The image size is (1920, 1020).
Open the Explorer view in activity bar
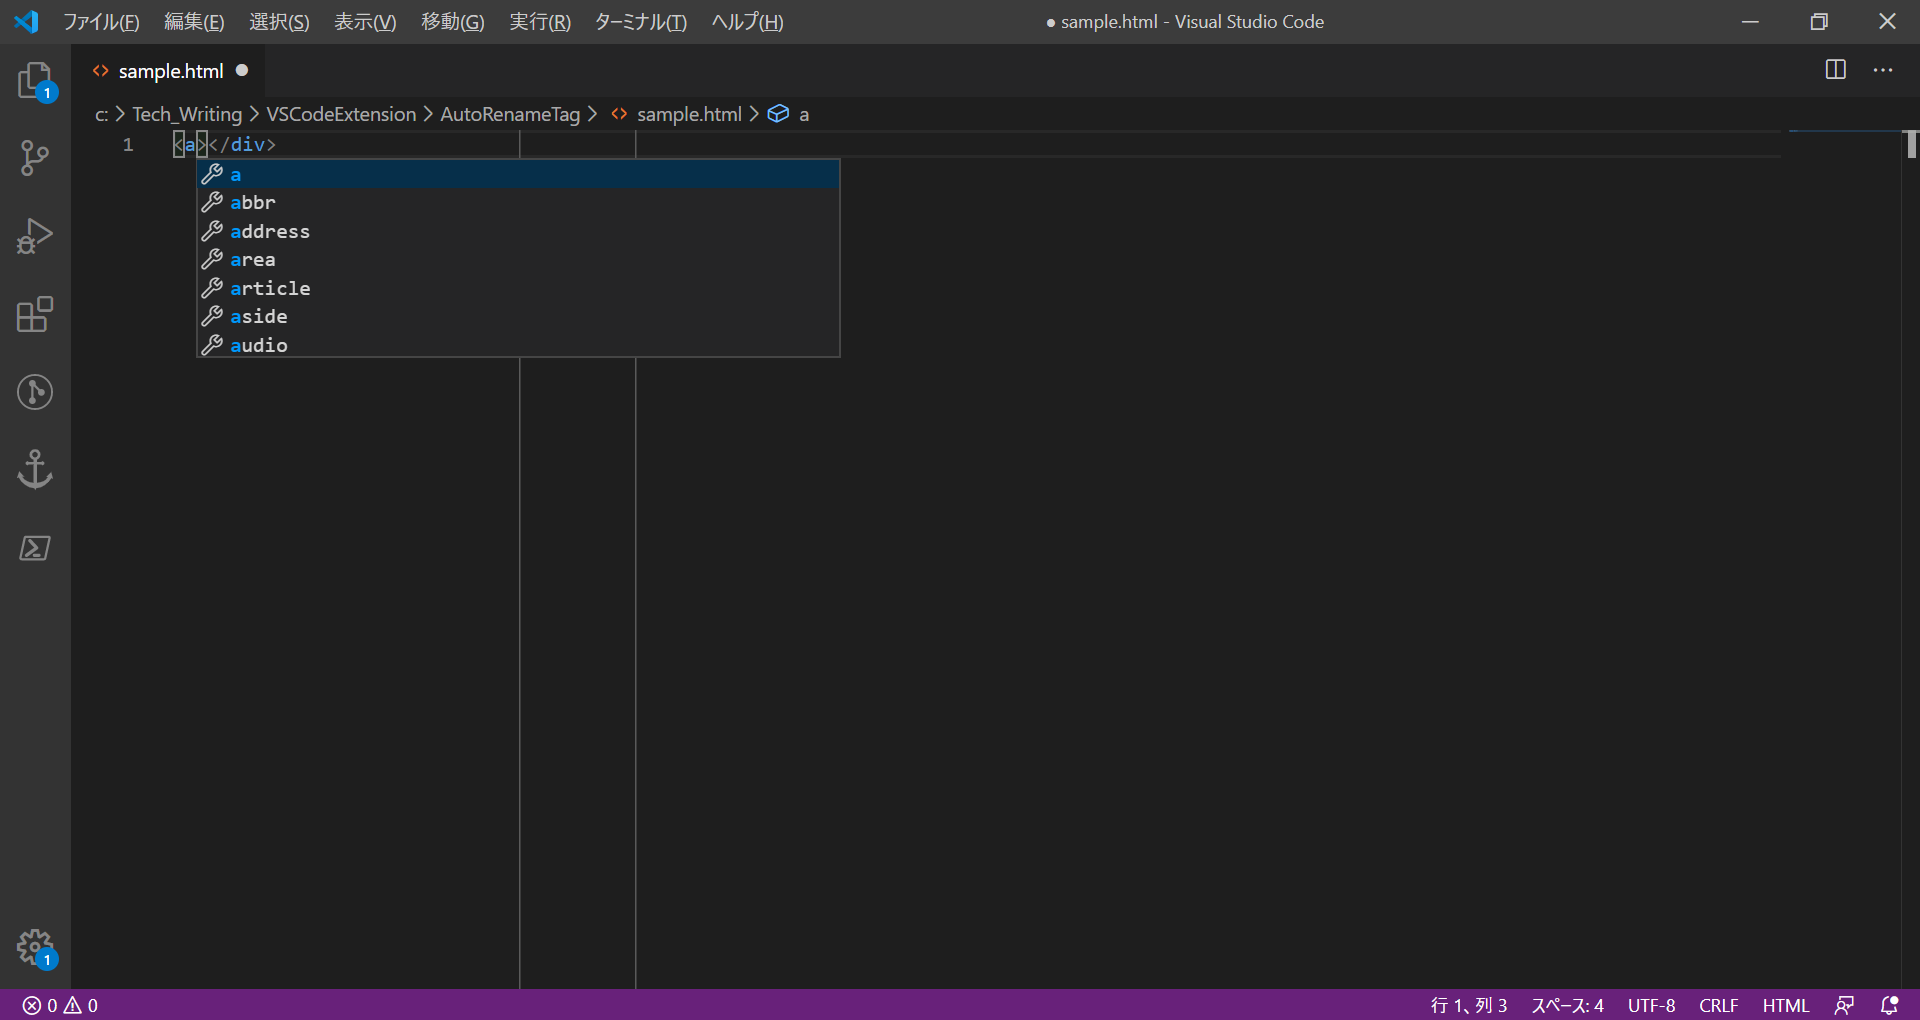[35, 81]
